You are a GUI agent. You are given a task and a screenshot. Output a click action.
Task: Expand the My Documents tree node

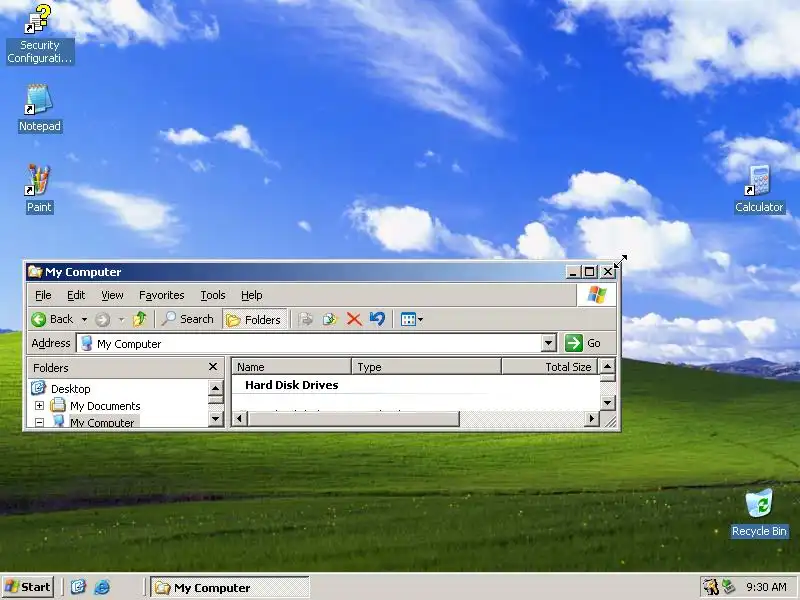click(x=39, y=406)
